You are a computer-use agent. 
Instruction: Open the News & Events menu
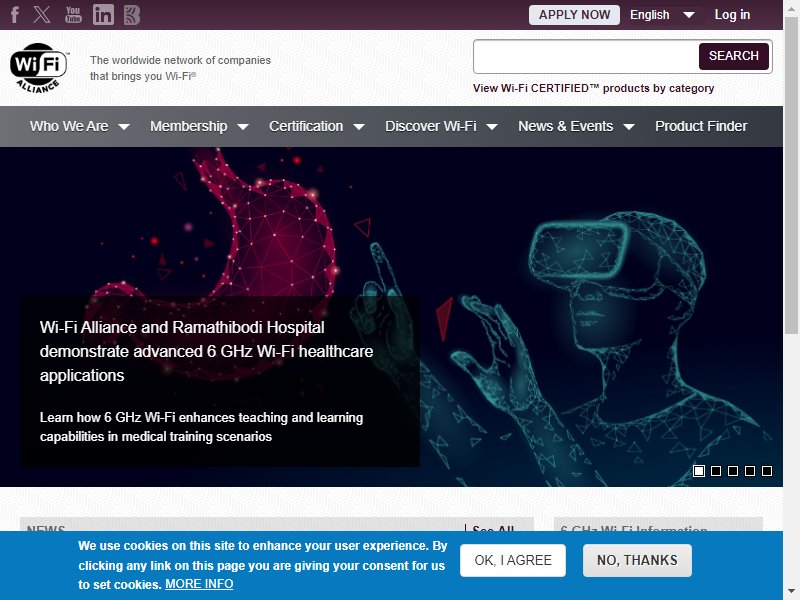tap(565, 126)
